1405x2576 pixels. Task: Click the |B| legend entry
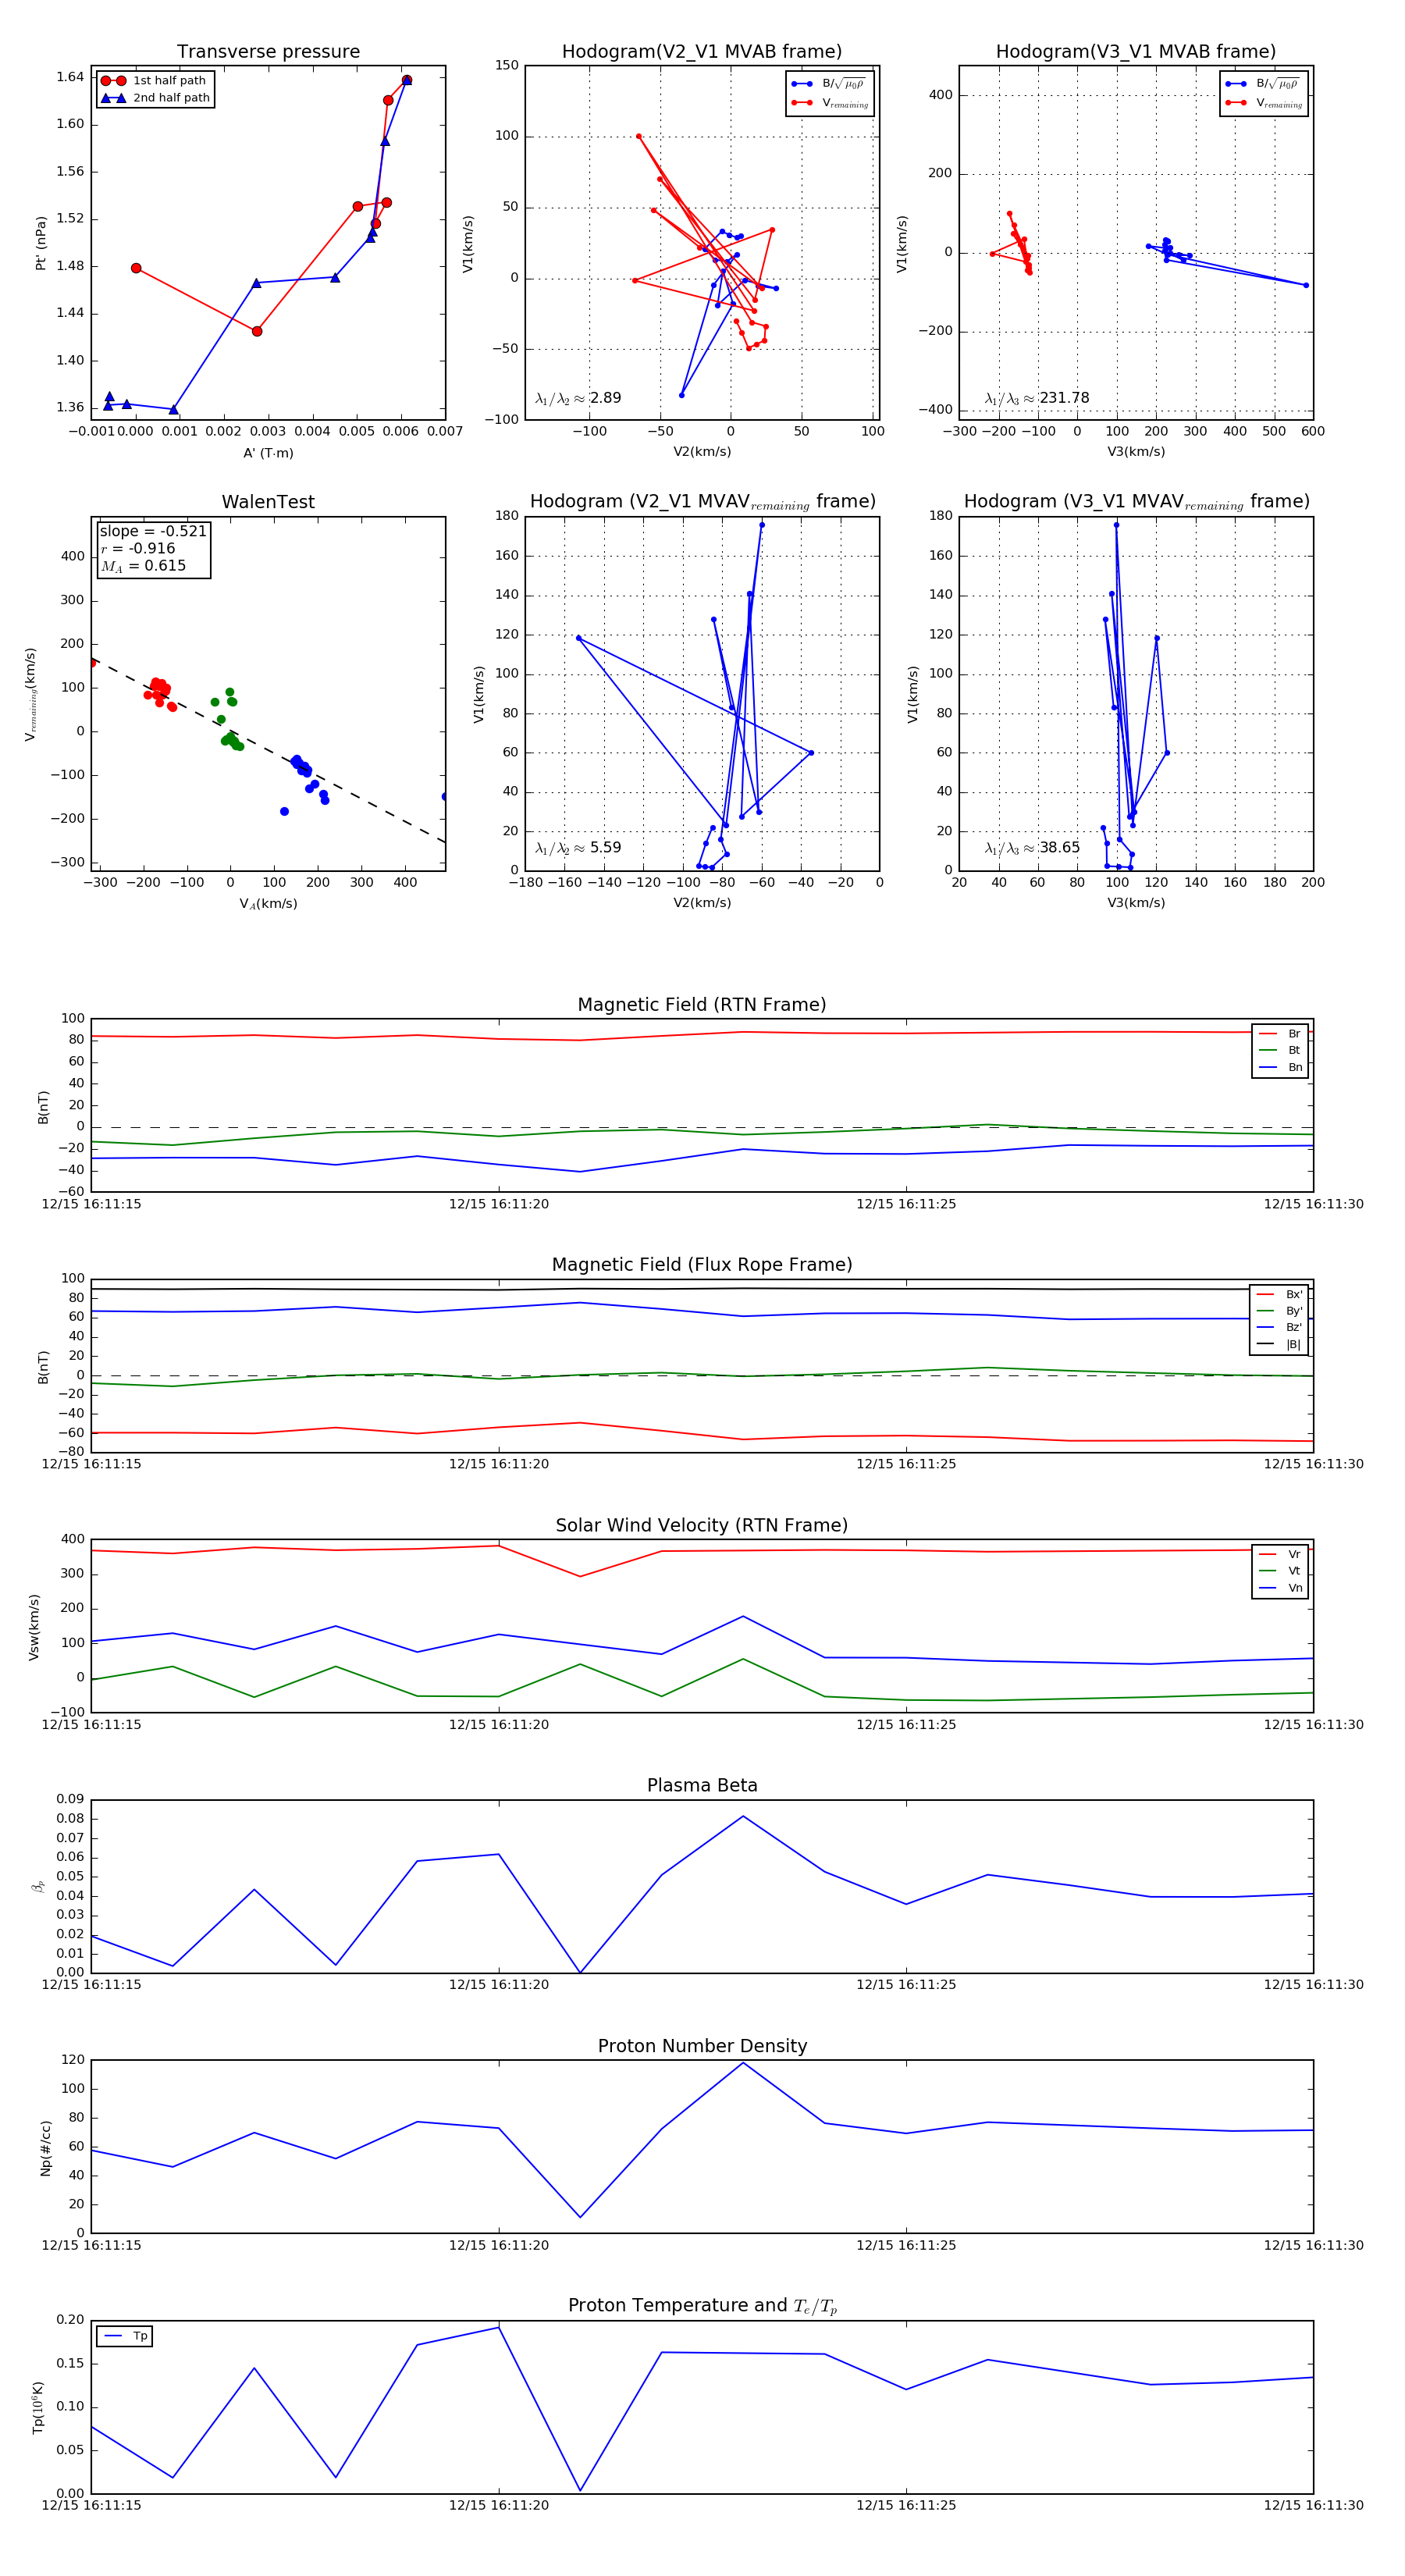1279,1344
